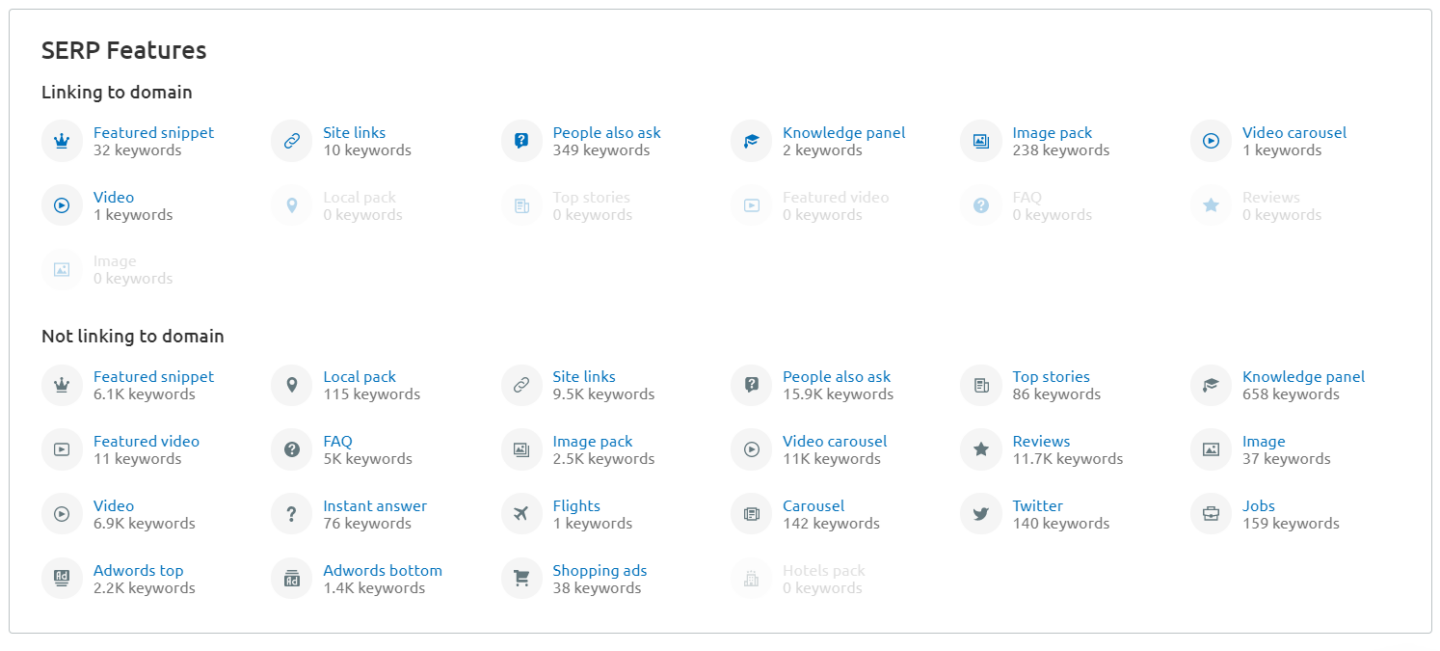
Task: Open the Video carousel link with 11K keywords
Action: click(834, 441)
